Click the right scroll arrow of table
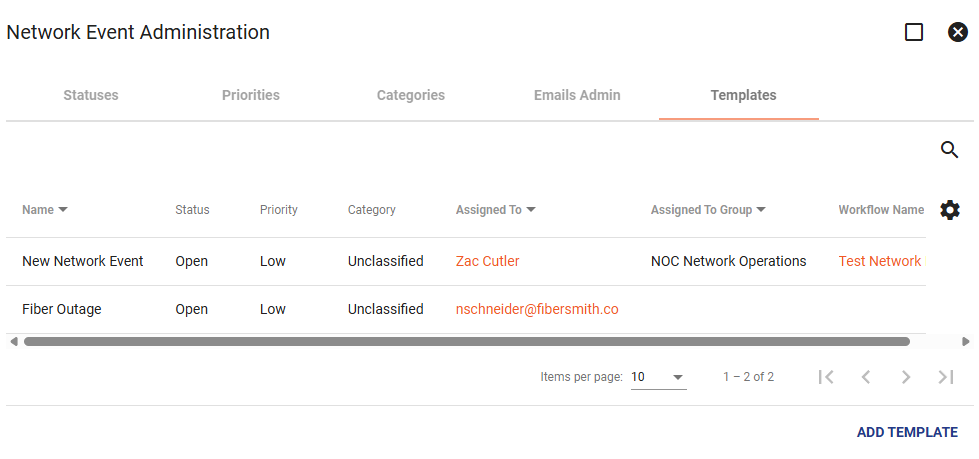Viewport: 979px width, 459px height. pyautogui.click(x=966, y=342)
